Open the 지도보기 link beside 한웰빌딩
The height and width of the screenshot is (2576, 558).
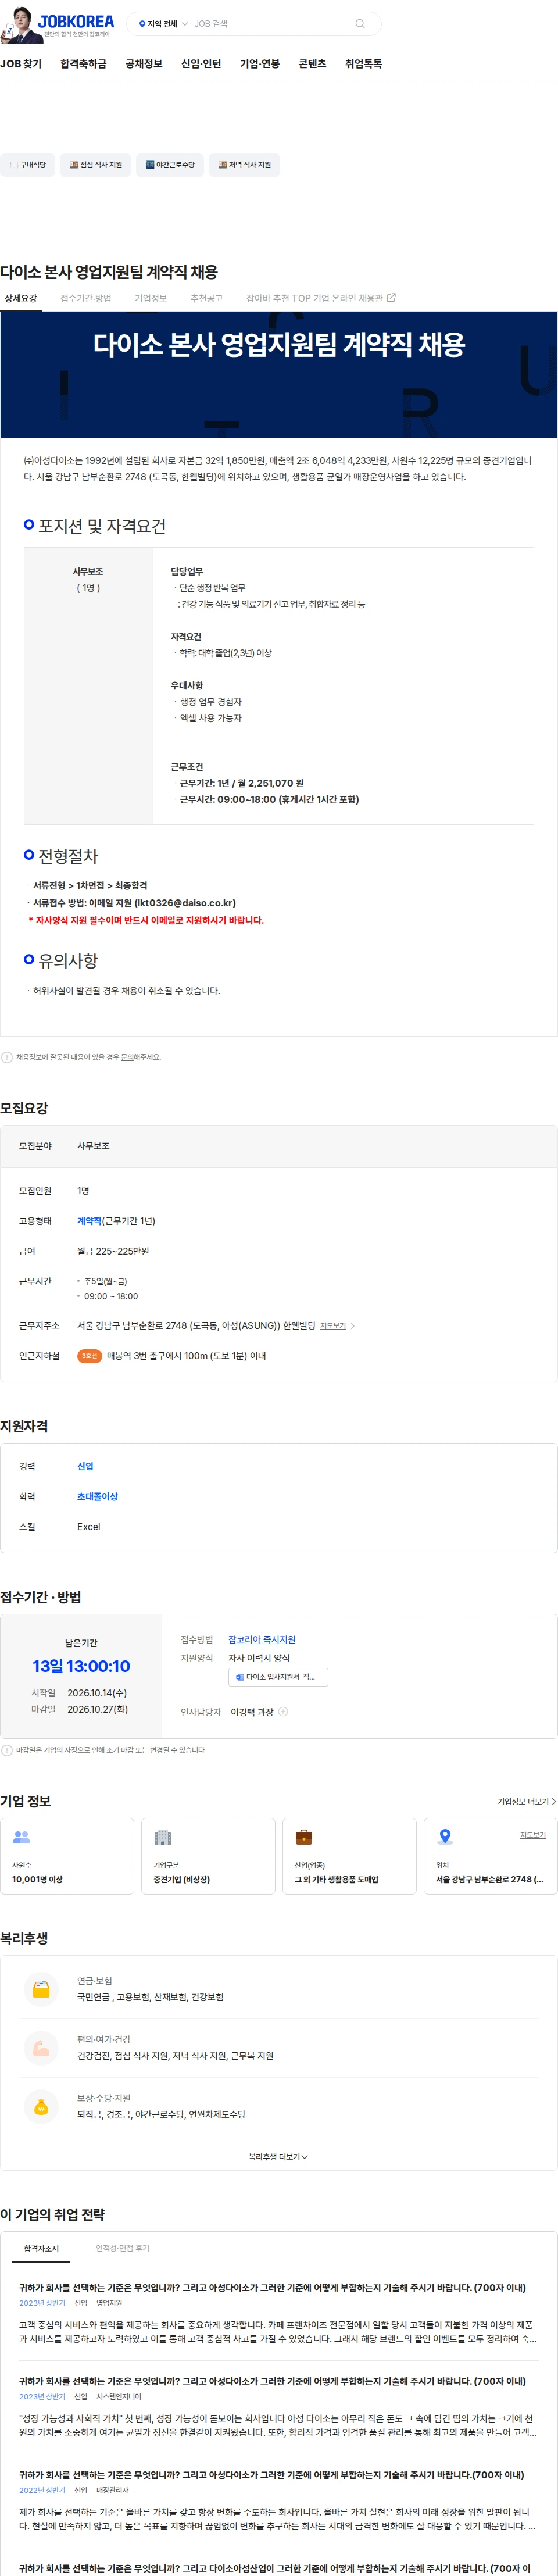[x=333, y=1327]
